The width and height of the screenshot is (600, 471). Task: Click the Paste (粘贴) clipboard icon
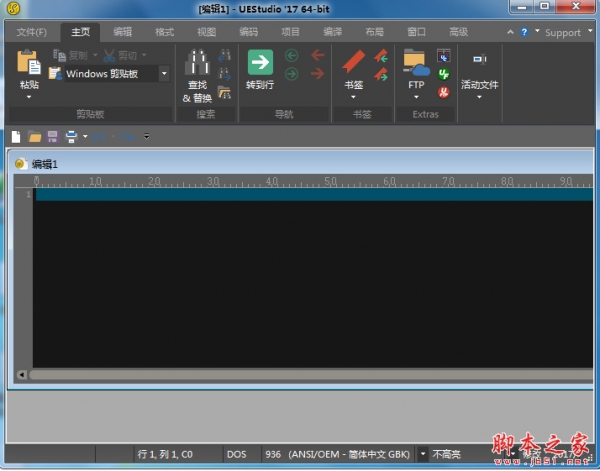point(29,66)
